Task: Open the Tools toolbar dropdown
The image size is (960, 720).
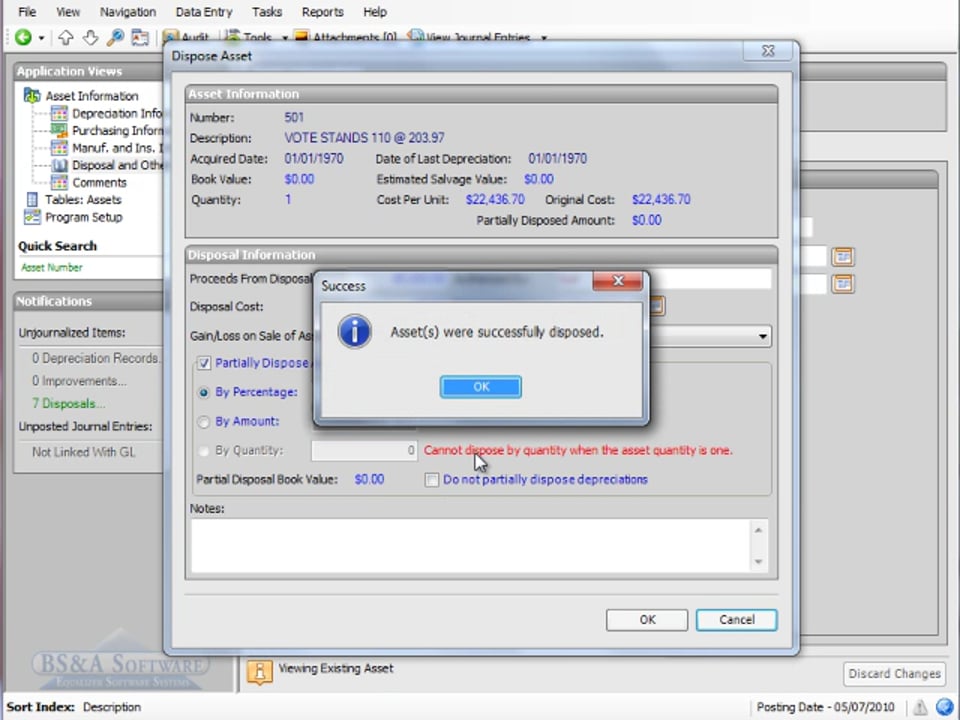Action: (257, 38)
